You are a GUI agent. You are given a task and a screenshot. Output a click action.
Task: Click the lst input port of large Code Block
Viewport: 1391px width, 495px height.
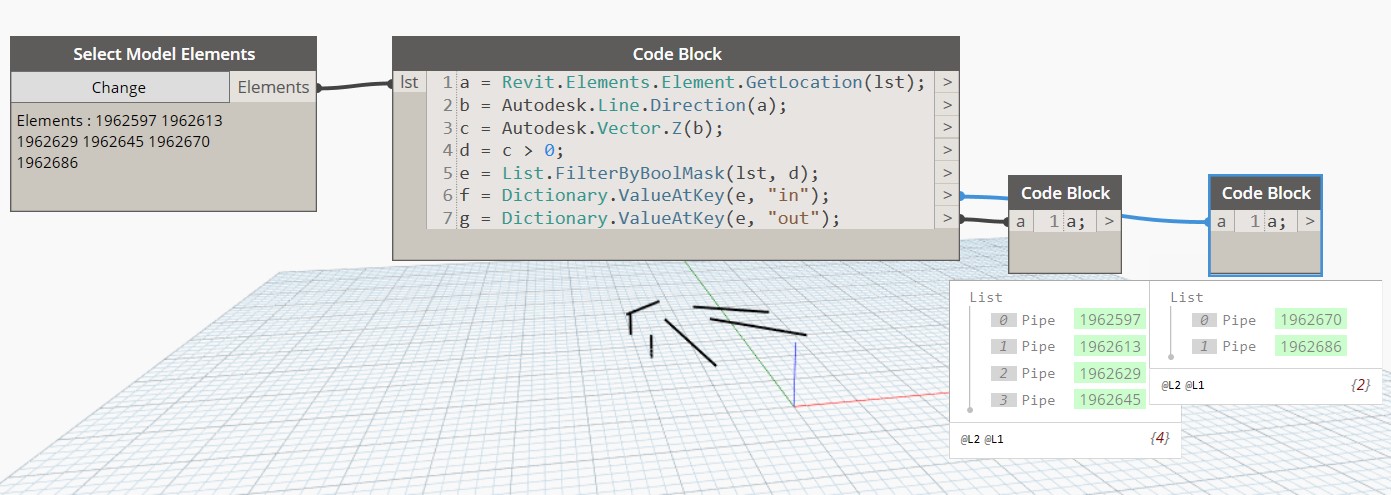tap(409, 82)
